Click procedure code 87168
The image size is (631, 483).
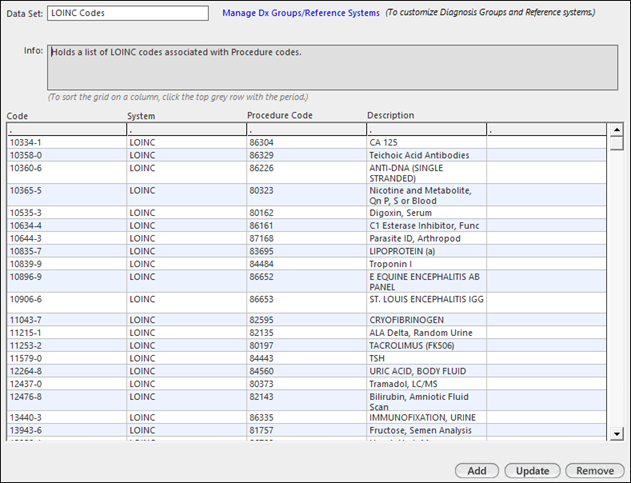click(x=306, y=238)
